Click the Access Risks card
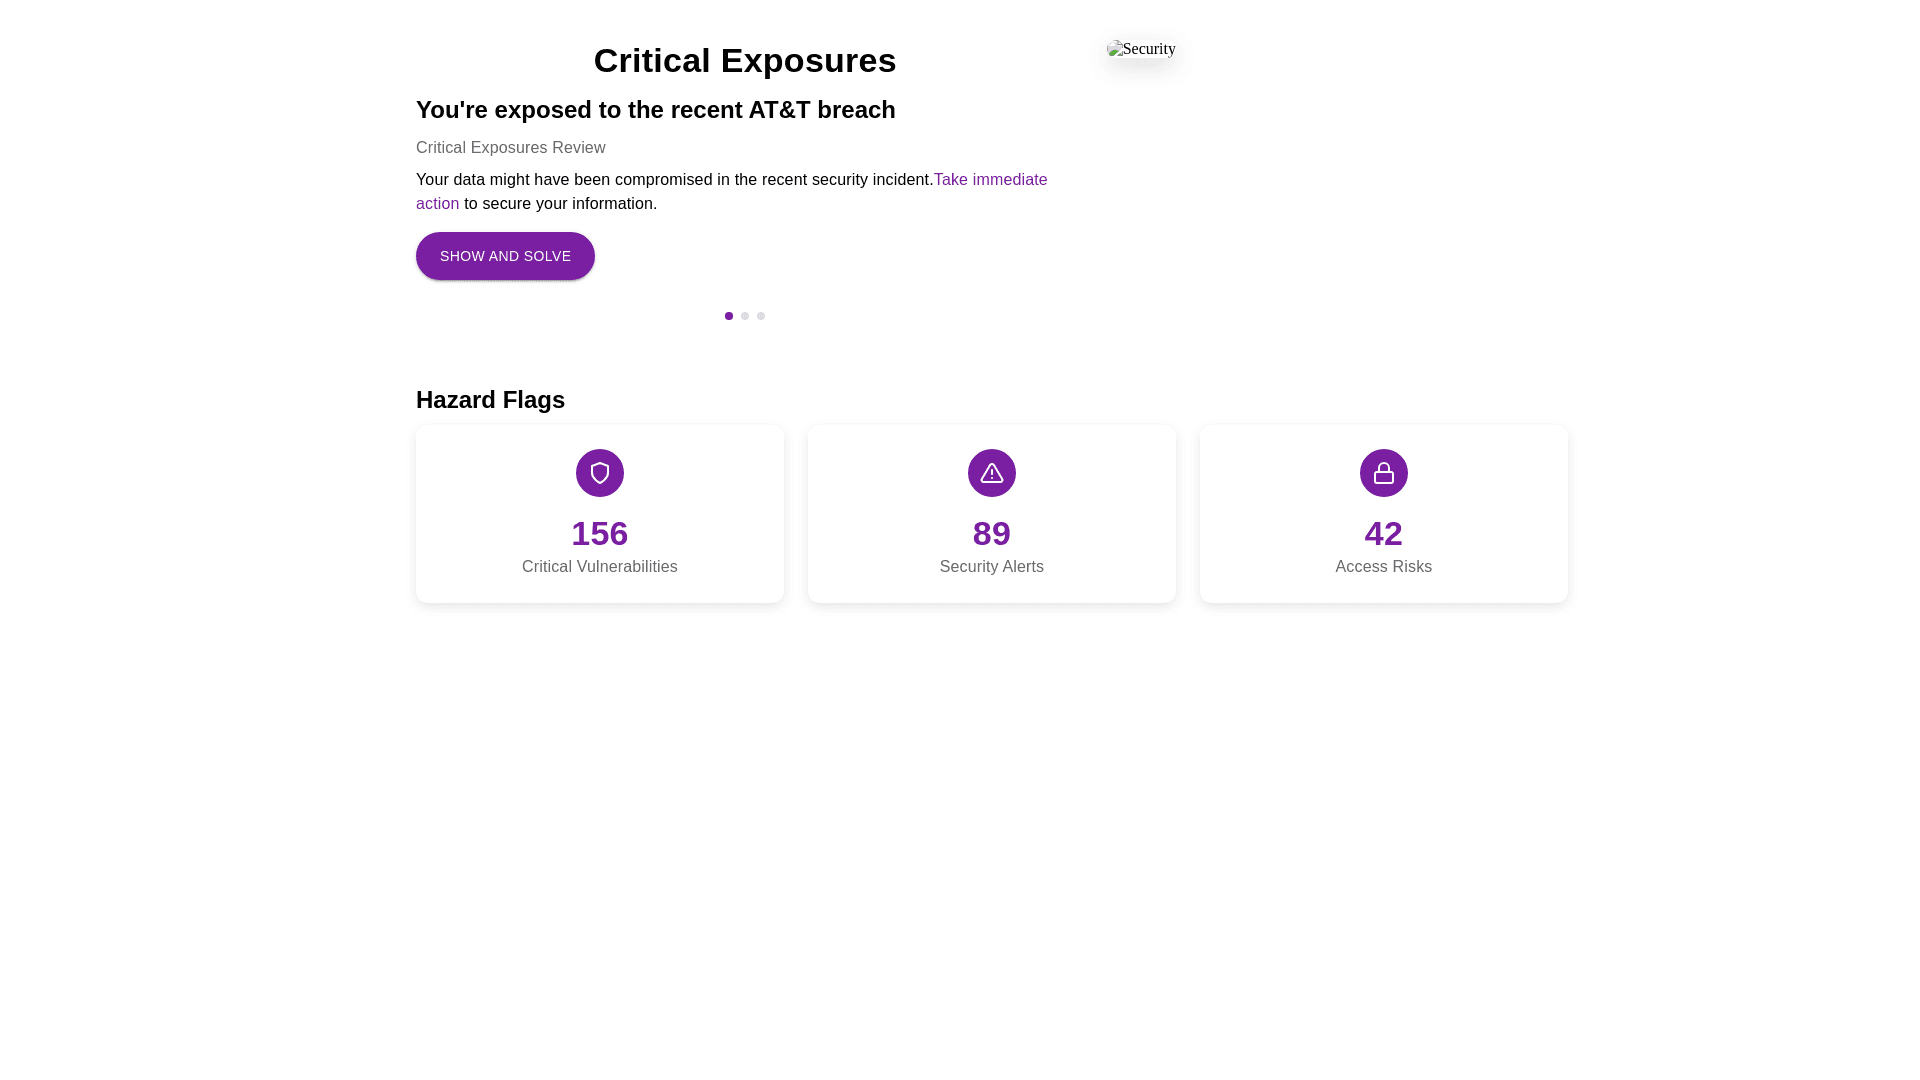 [x=1383, y=513]
